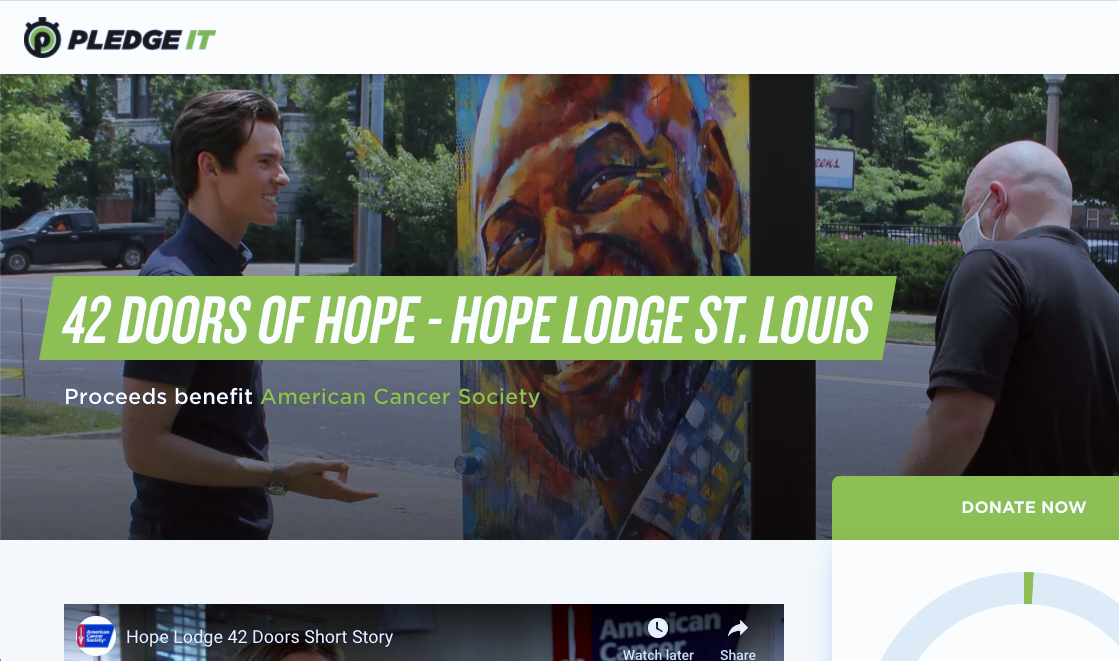The height and width of the screenshot is (661, 1119).
Task: Click the American Cancer Society channel avatar
Action: [x=96, y=635]
